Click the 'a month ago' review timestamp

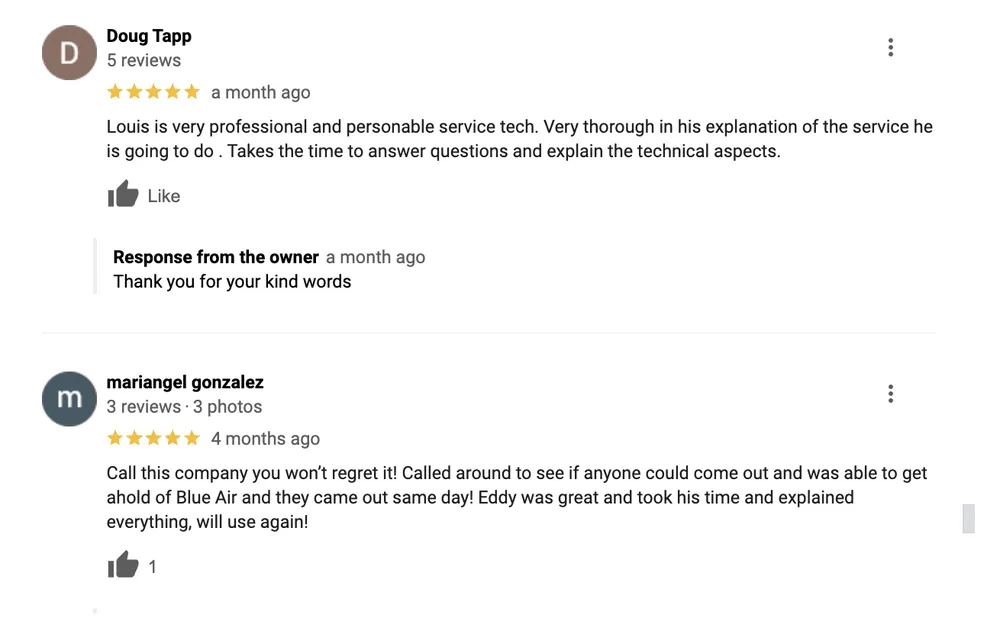(261, 92)
